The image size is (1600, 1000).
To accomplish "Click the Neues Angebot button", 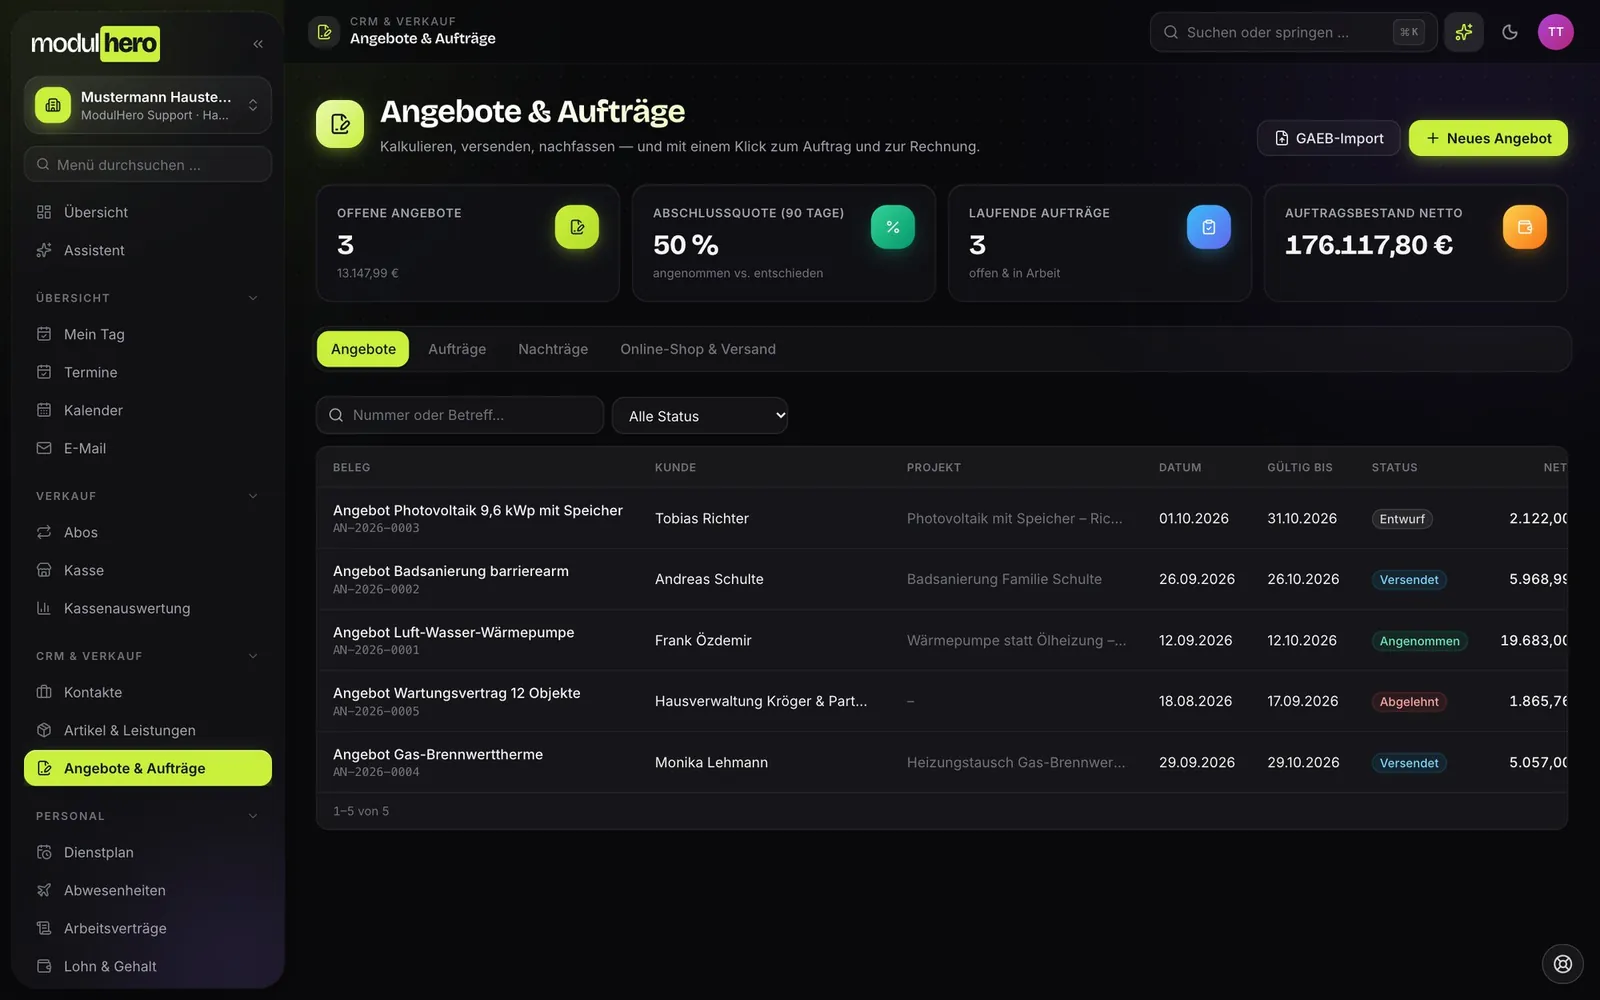I will [1488, 138].
